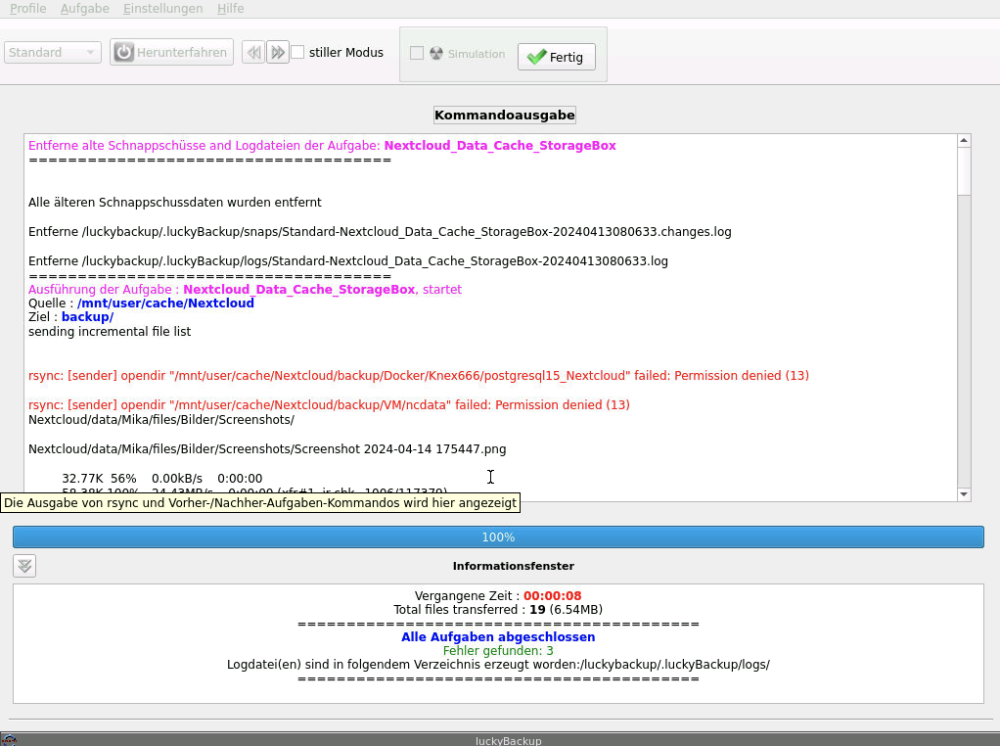Screen dimensions: 1000x746
Task: Click the Nextcloud/data/Mika/files/Bilder/Screenshots/ directory line
Action: 161,420
